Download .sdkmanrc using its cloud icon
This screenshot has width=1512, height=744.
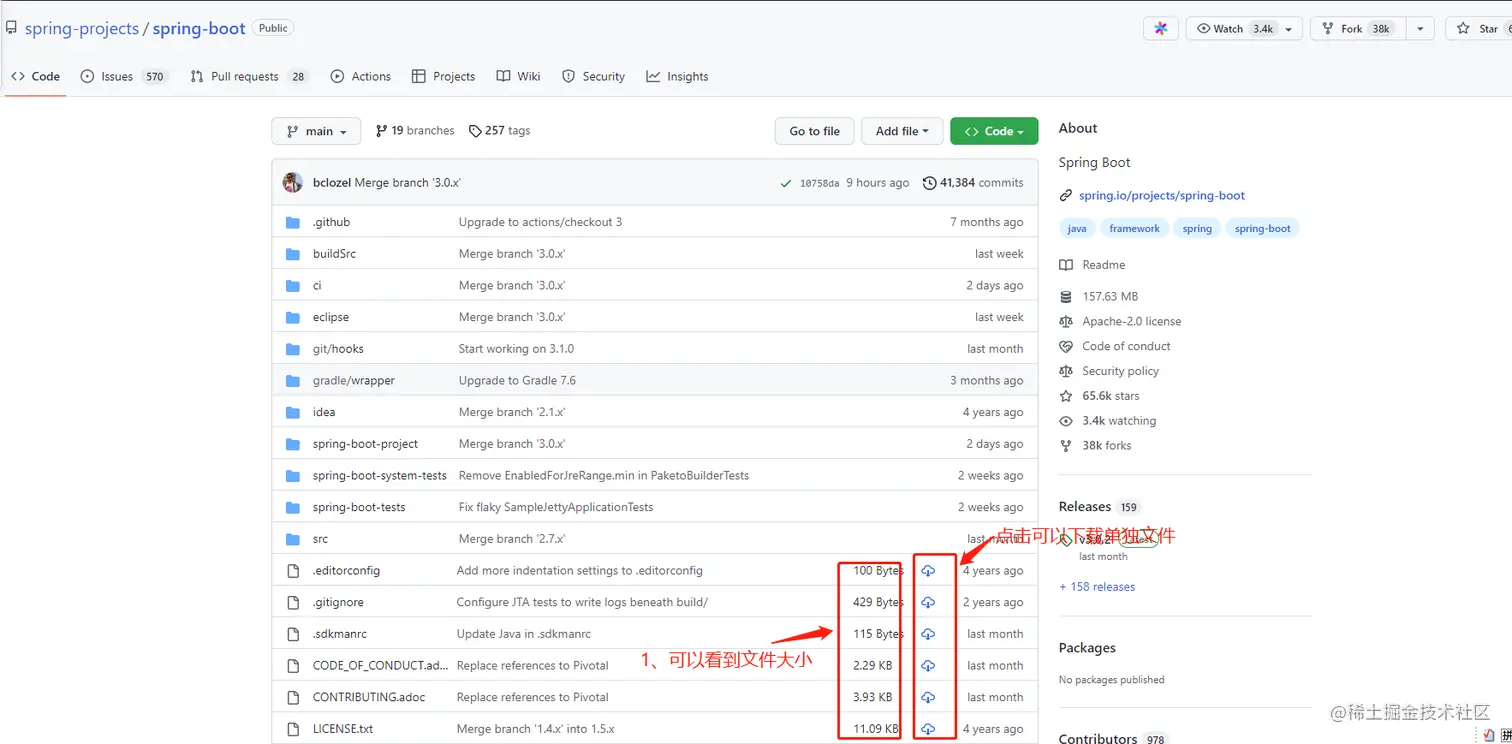point(928,634)
